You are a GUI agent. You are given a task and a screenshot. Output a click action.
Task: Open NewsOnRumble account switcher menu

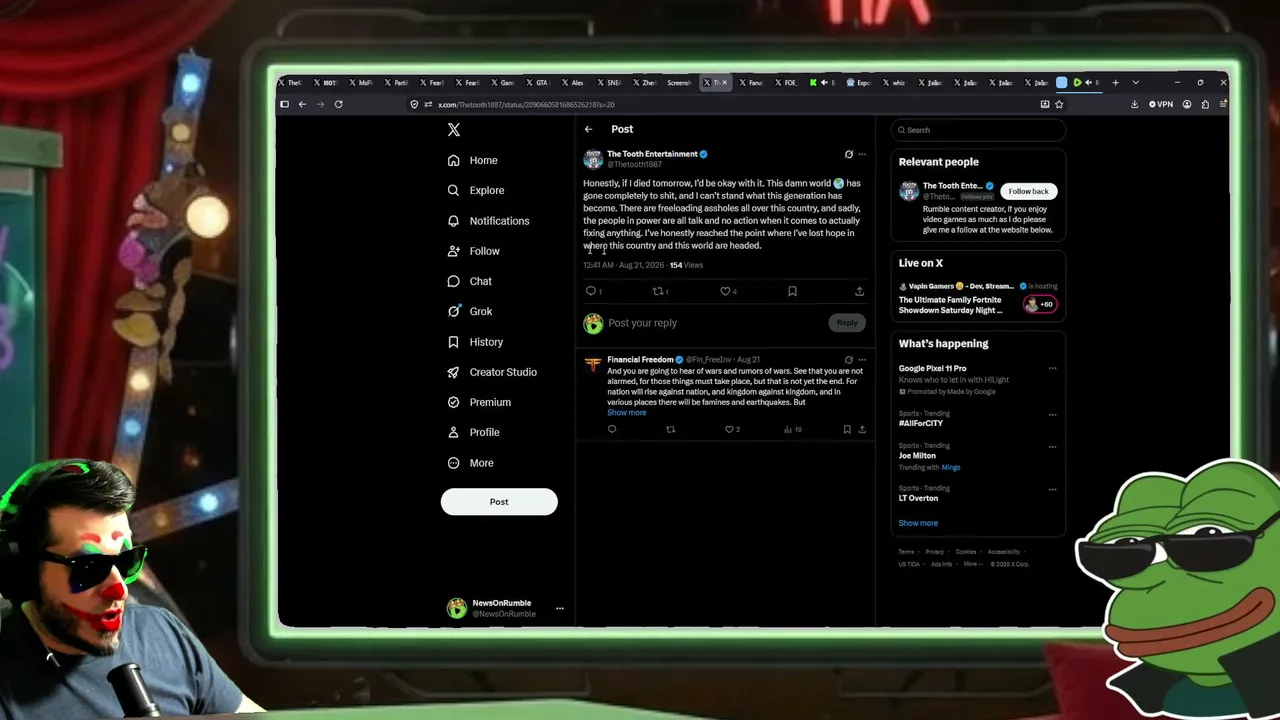560,608
